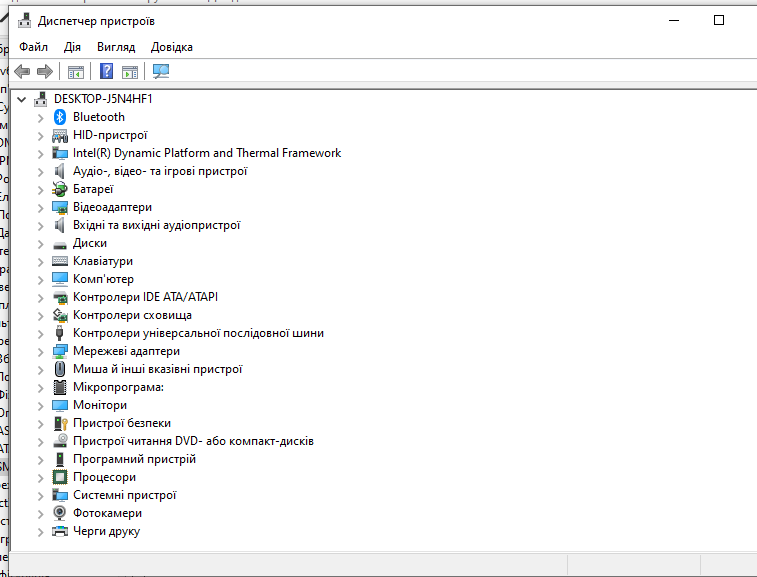Viewport: 757px width, 577px height.
Task: Click the Батареї battery icon
Action: [60, 189]
